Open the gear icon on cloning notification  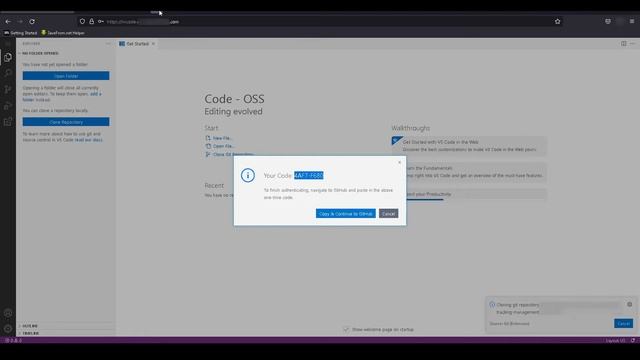(x=630, y=304)
